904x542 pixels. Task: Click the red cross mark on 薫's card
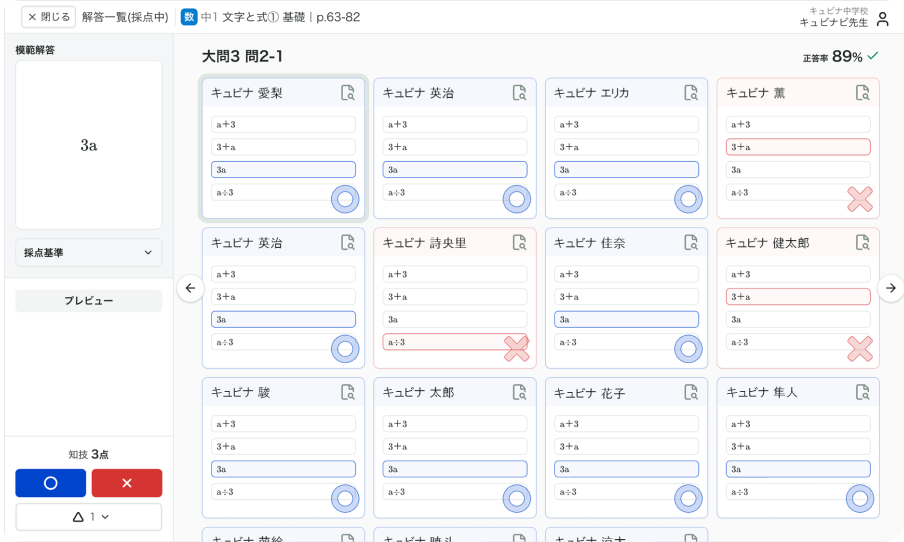860,200
